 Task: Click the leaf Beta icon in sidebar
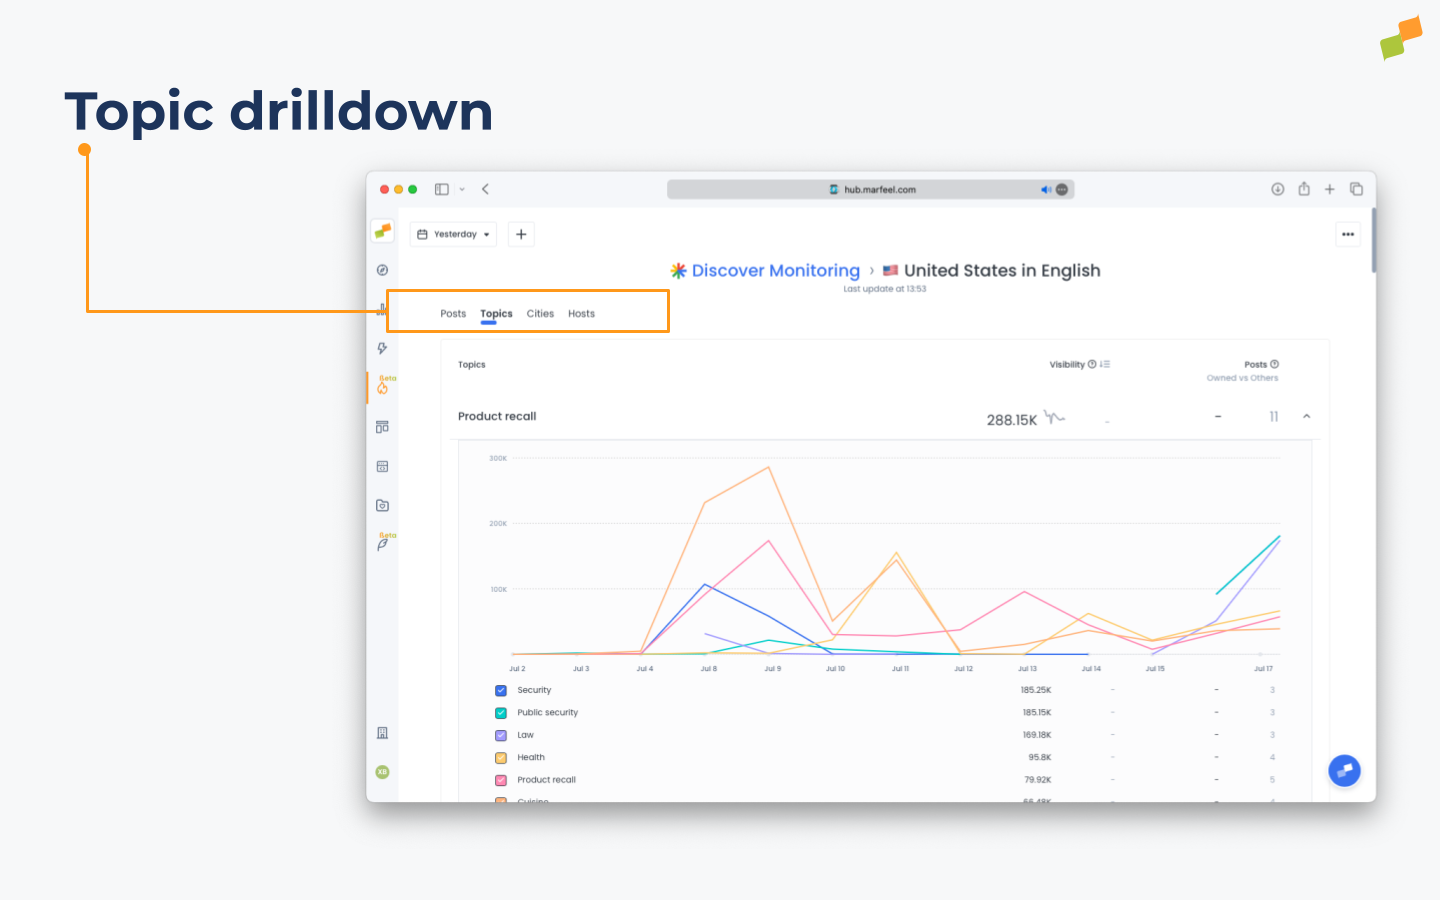[382, 543]
